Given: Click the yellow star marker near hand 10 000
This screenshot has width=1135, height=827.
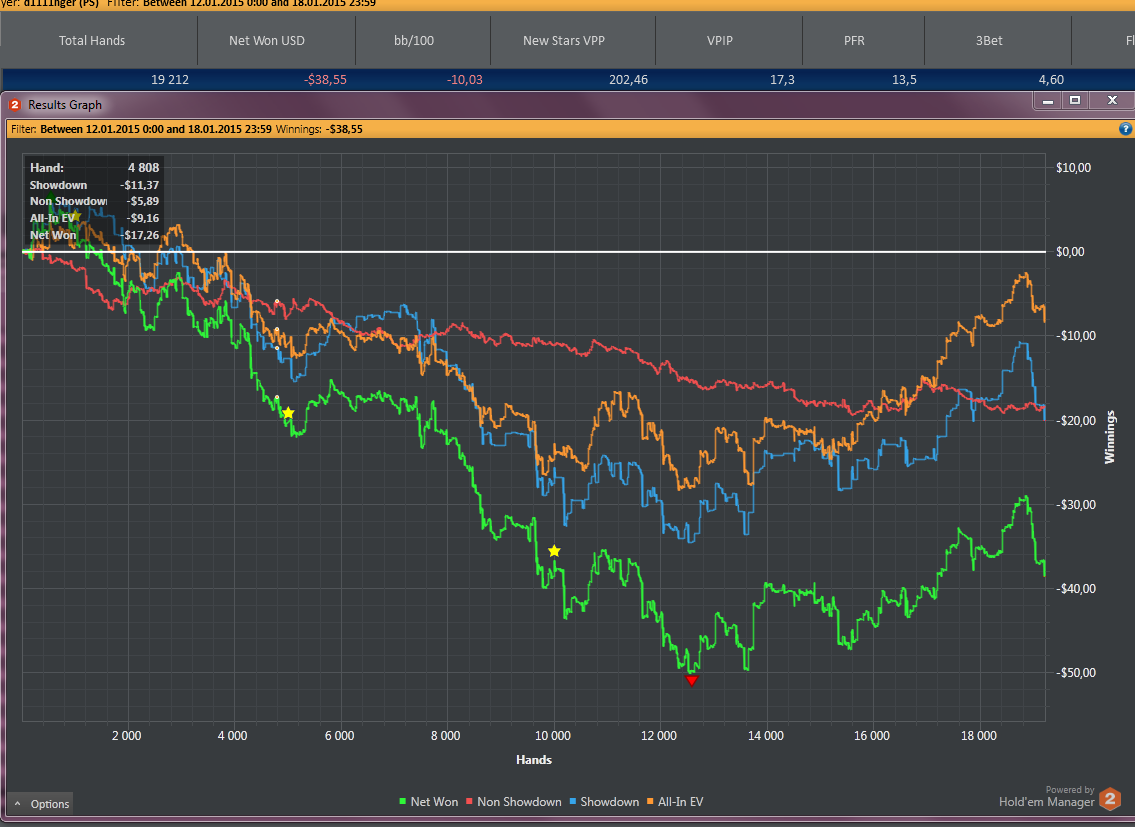Looking at the screenshot, I should [554, 551].
